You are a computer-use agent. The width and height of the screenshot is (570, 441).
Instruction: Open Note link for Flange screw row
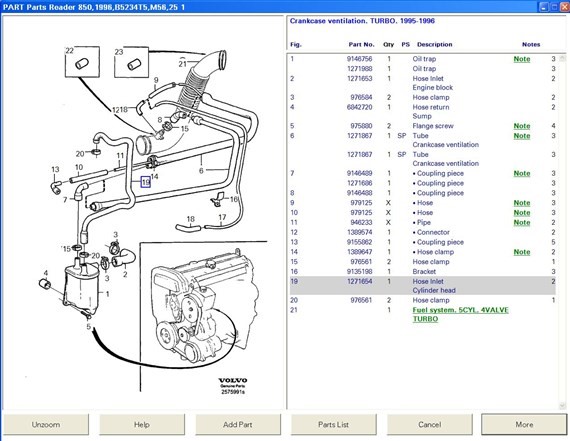(x=522, y=126)
